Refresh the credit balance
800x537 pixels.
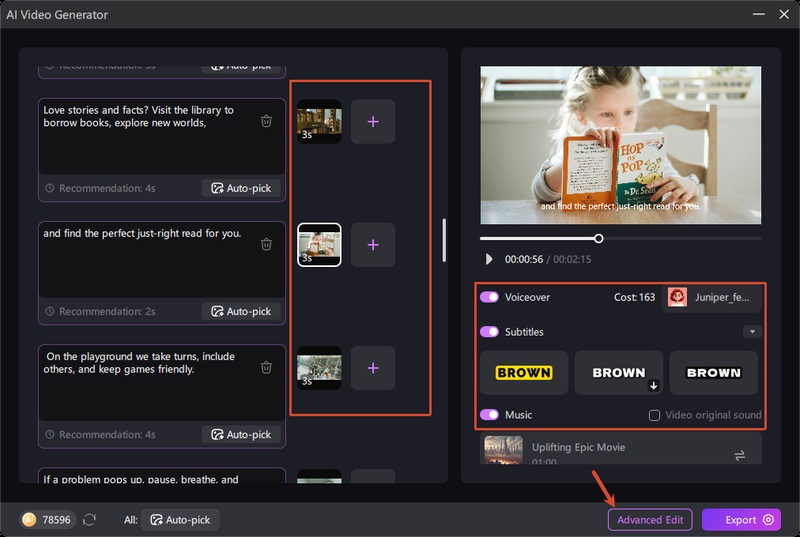pyautogui.click(x=89, y=520)
